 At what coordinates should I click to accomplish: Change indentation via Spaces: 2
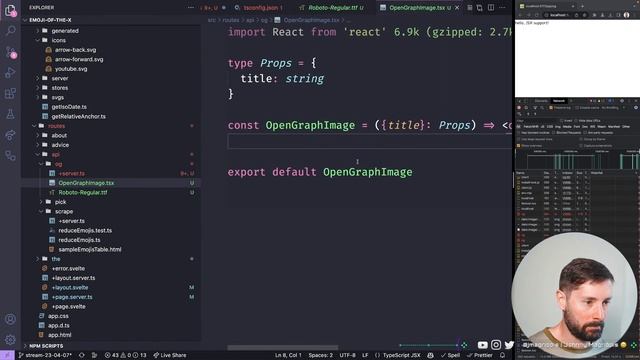320,355
